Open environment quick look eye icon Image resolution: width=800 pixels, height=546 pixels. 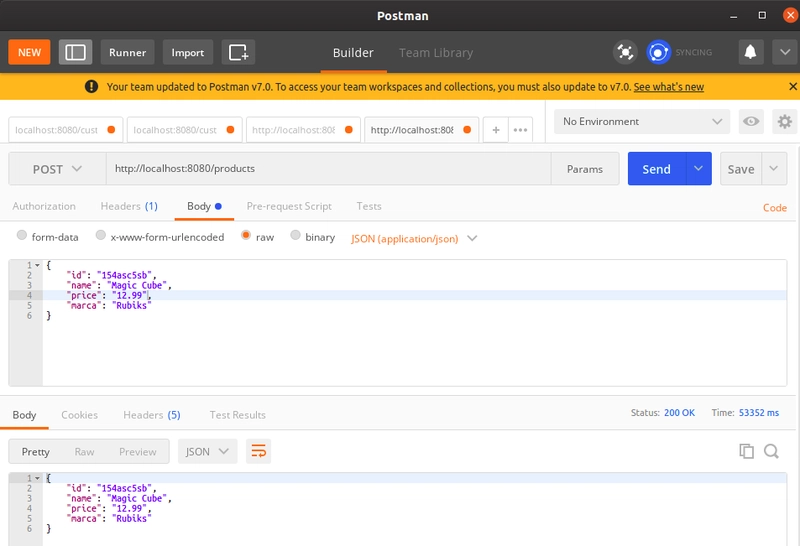click(751, 121)
